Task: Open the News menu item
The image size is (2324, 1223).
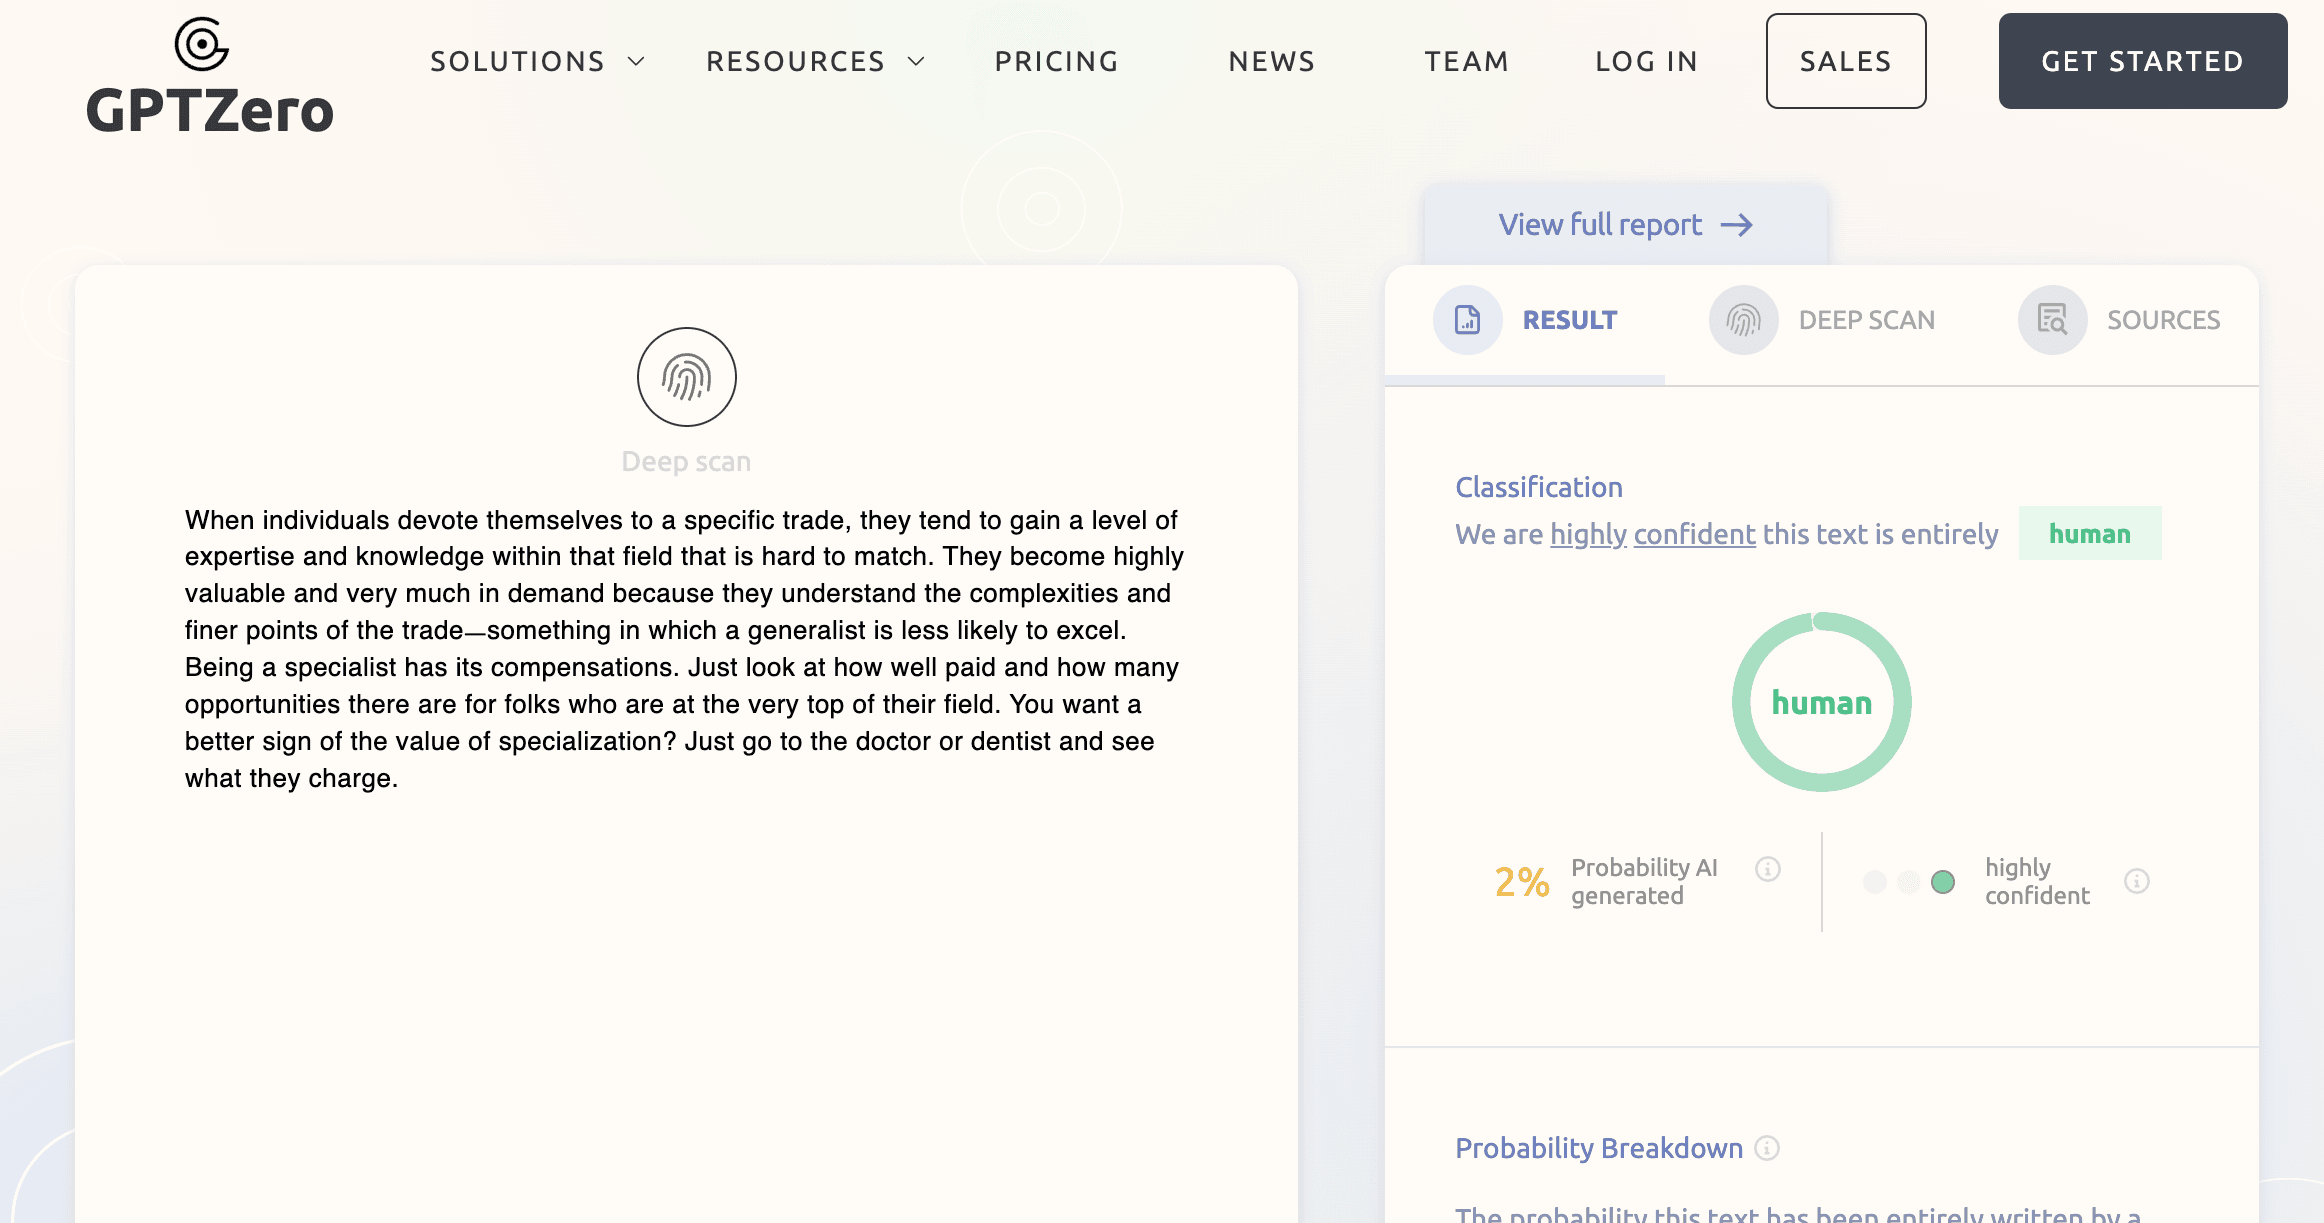Action: tap(1271, 62)
